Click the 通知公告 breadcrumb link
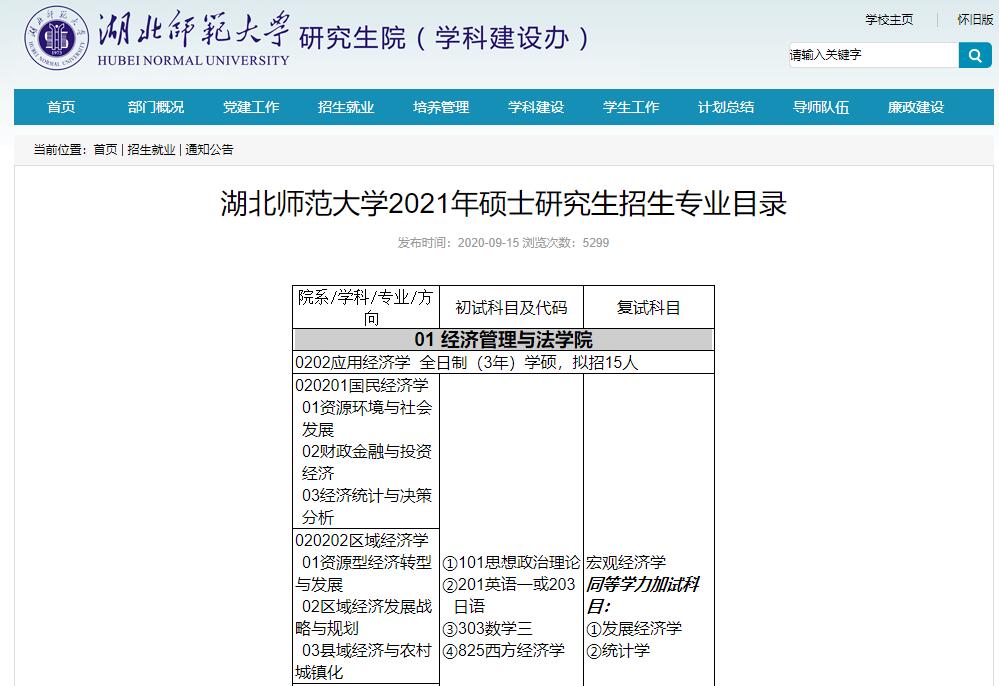The width and height of the screenshot is (999, 686). [209, 150]
